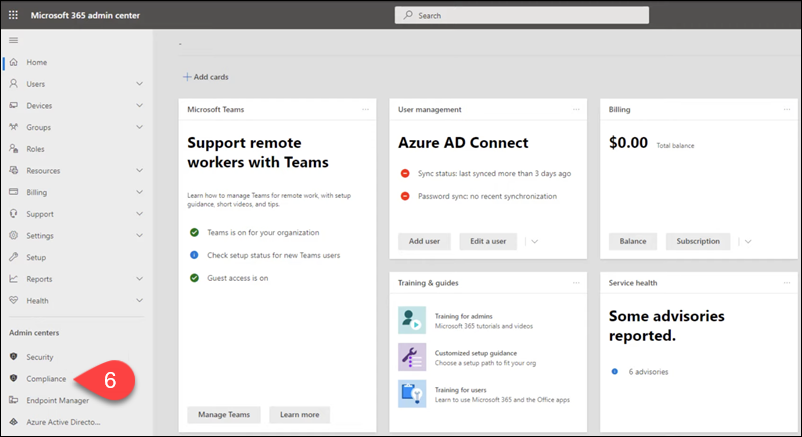802x437 pixels.
Task: Click Teams is on for your organization
Action: click(263, 232)
